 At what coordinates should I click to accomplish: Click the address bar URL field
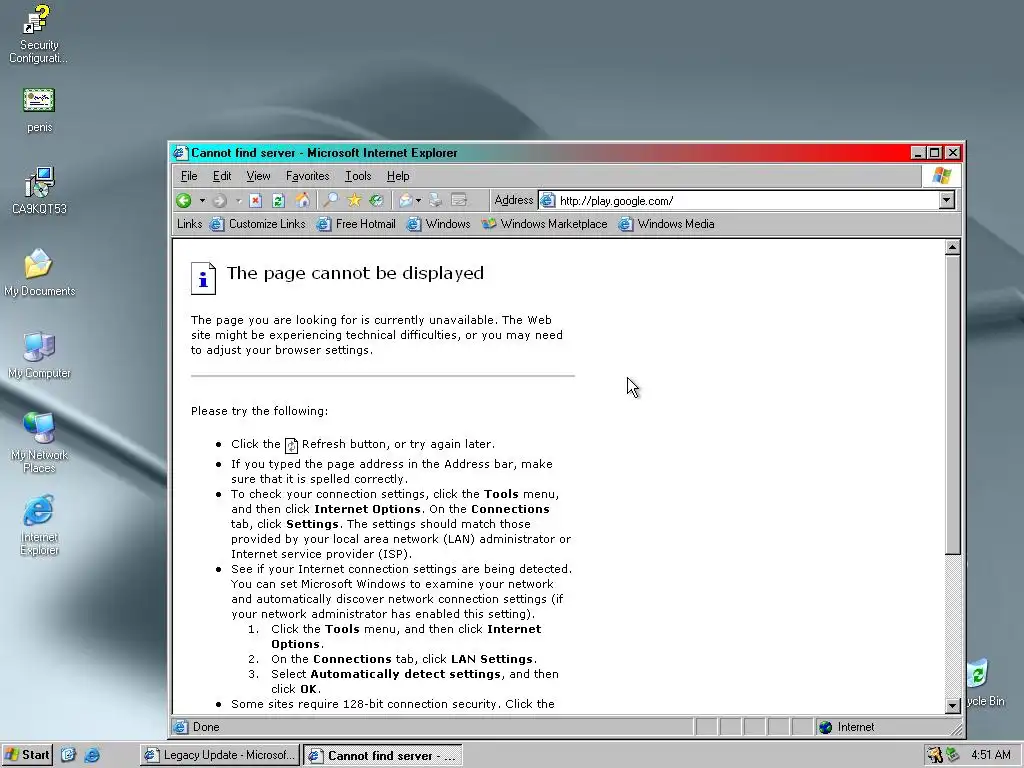point(748,200)
